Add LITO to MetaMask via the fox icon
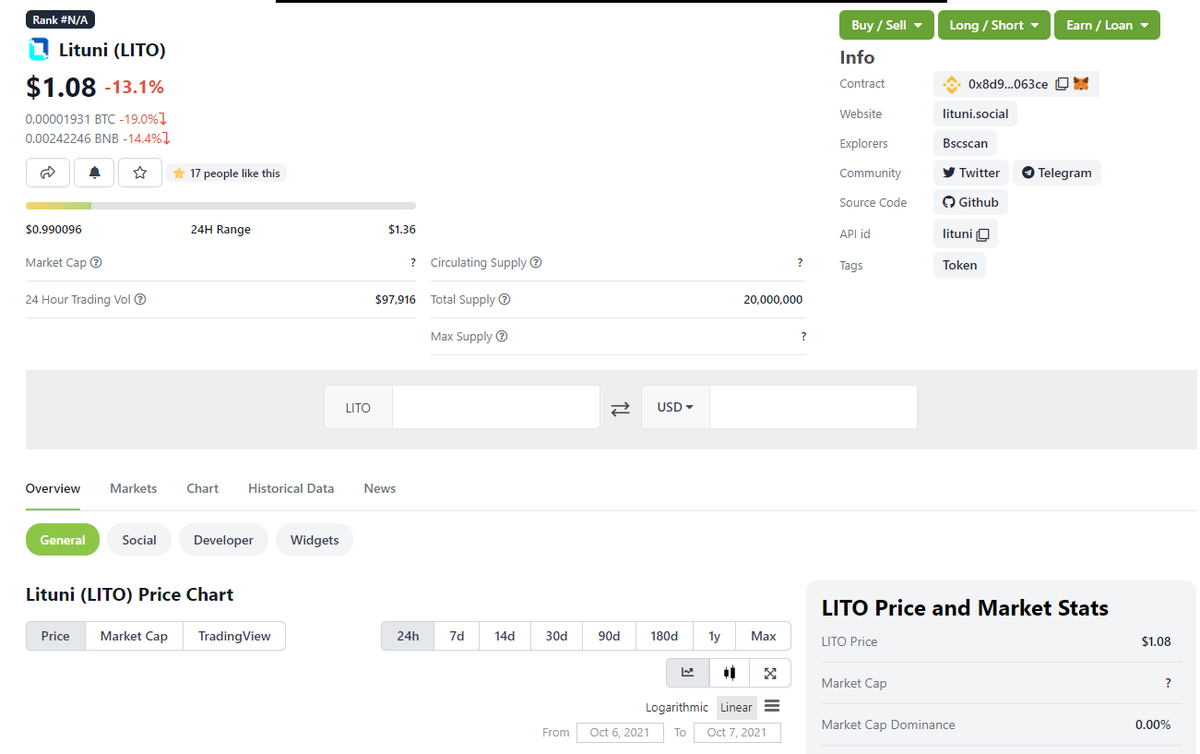This screenshot has height=754, width=1200. pos(1081,84)
